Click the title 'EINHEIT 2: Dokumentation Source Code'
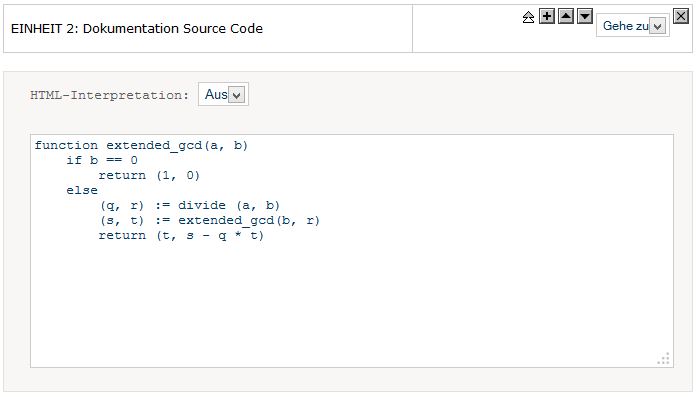This screenshot has height=397, width=696. 137,28
